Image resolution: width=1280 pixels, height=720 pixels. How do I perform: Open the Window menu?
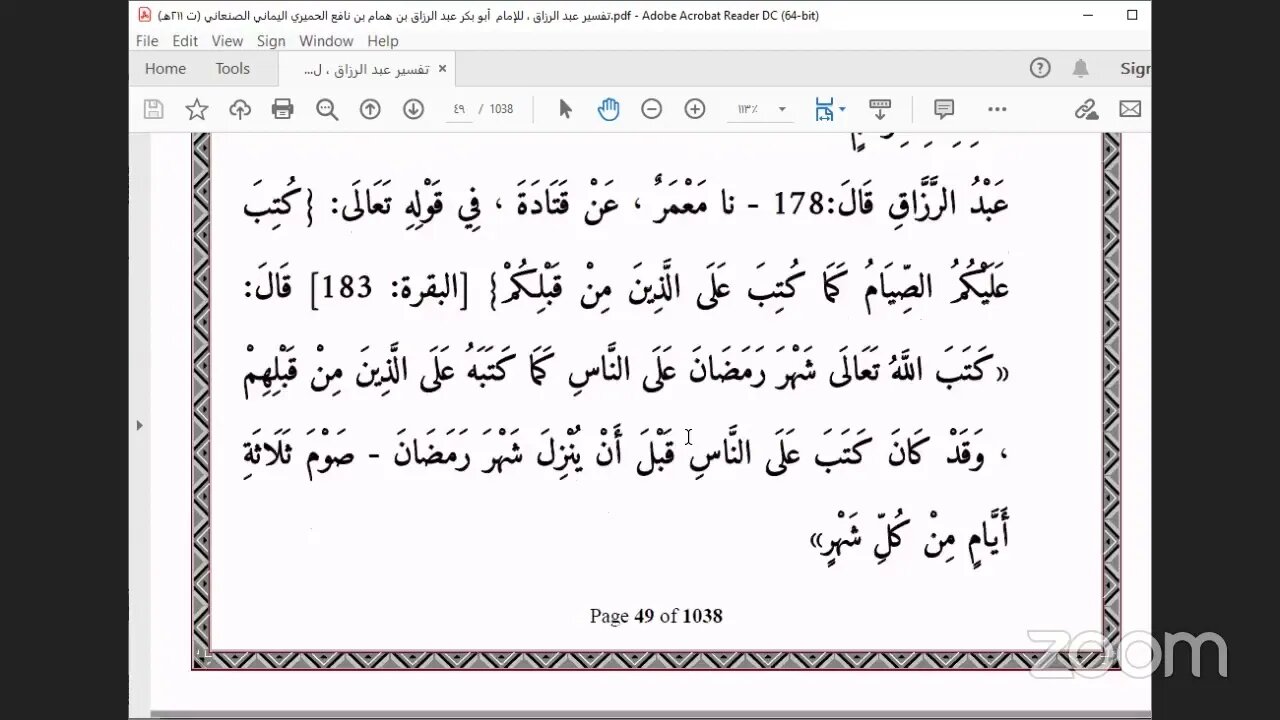pyautogui.click(x=326, y=41)
